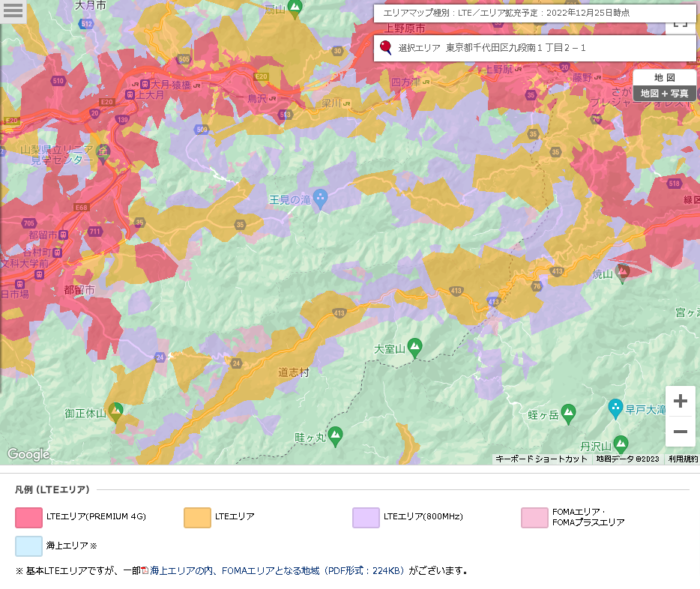
Task: Select the 畦ヶ丸 mountain marker
Action: [335, 437]
